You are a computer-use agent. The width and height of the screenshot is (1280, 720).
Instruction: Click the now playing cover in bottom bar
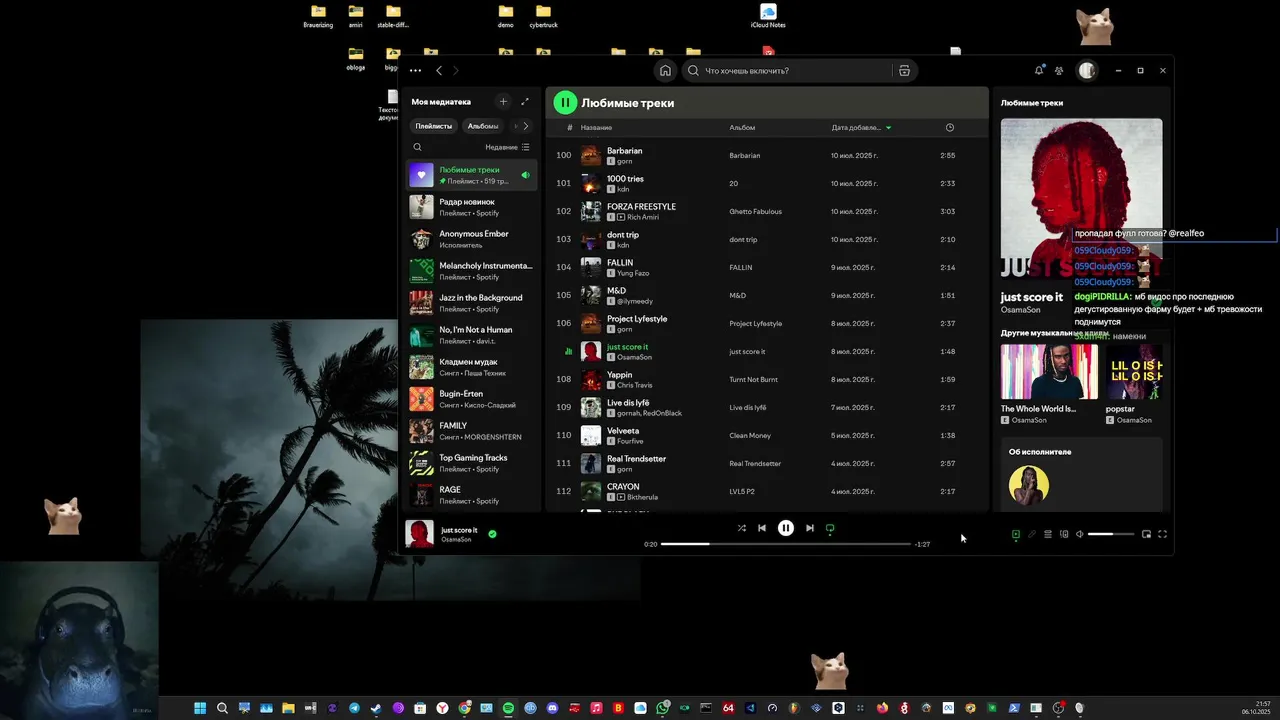tap(419, 534)
